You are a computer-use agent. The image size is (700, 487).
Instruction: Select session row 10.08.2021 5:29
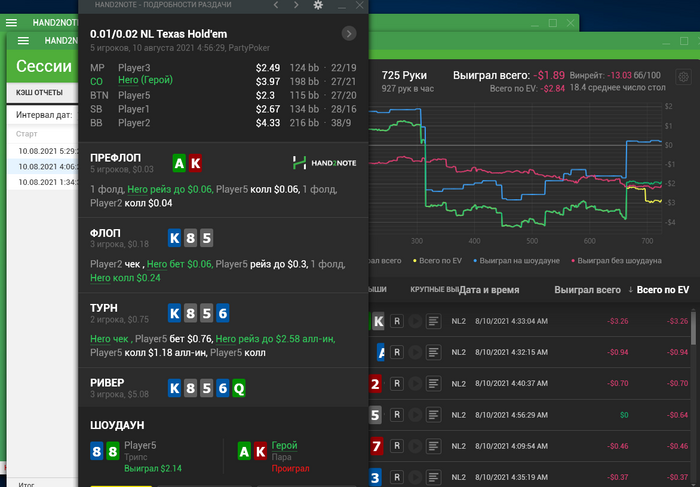(x=43, y=151)
